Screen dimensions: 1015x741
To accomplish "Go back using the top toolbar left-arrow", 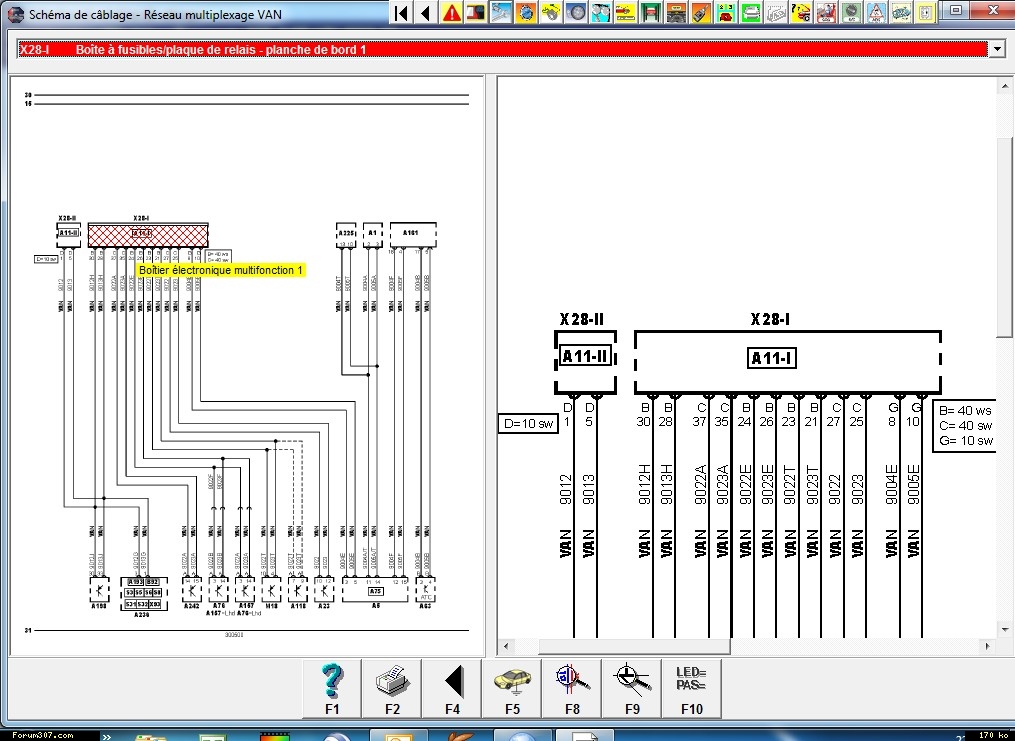I will click(426, 12).
